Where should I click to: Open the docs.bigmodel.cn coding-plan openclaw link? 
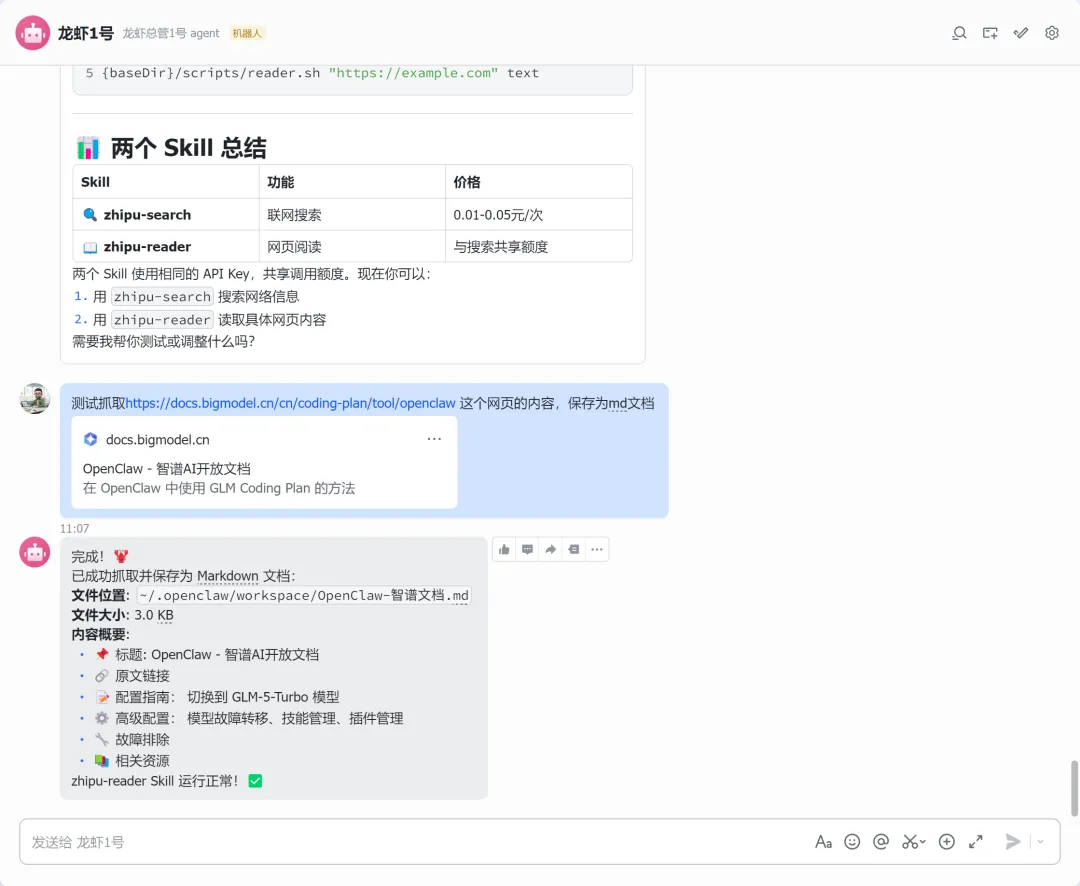290,403
